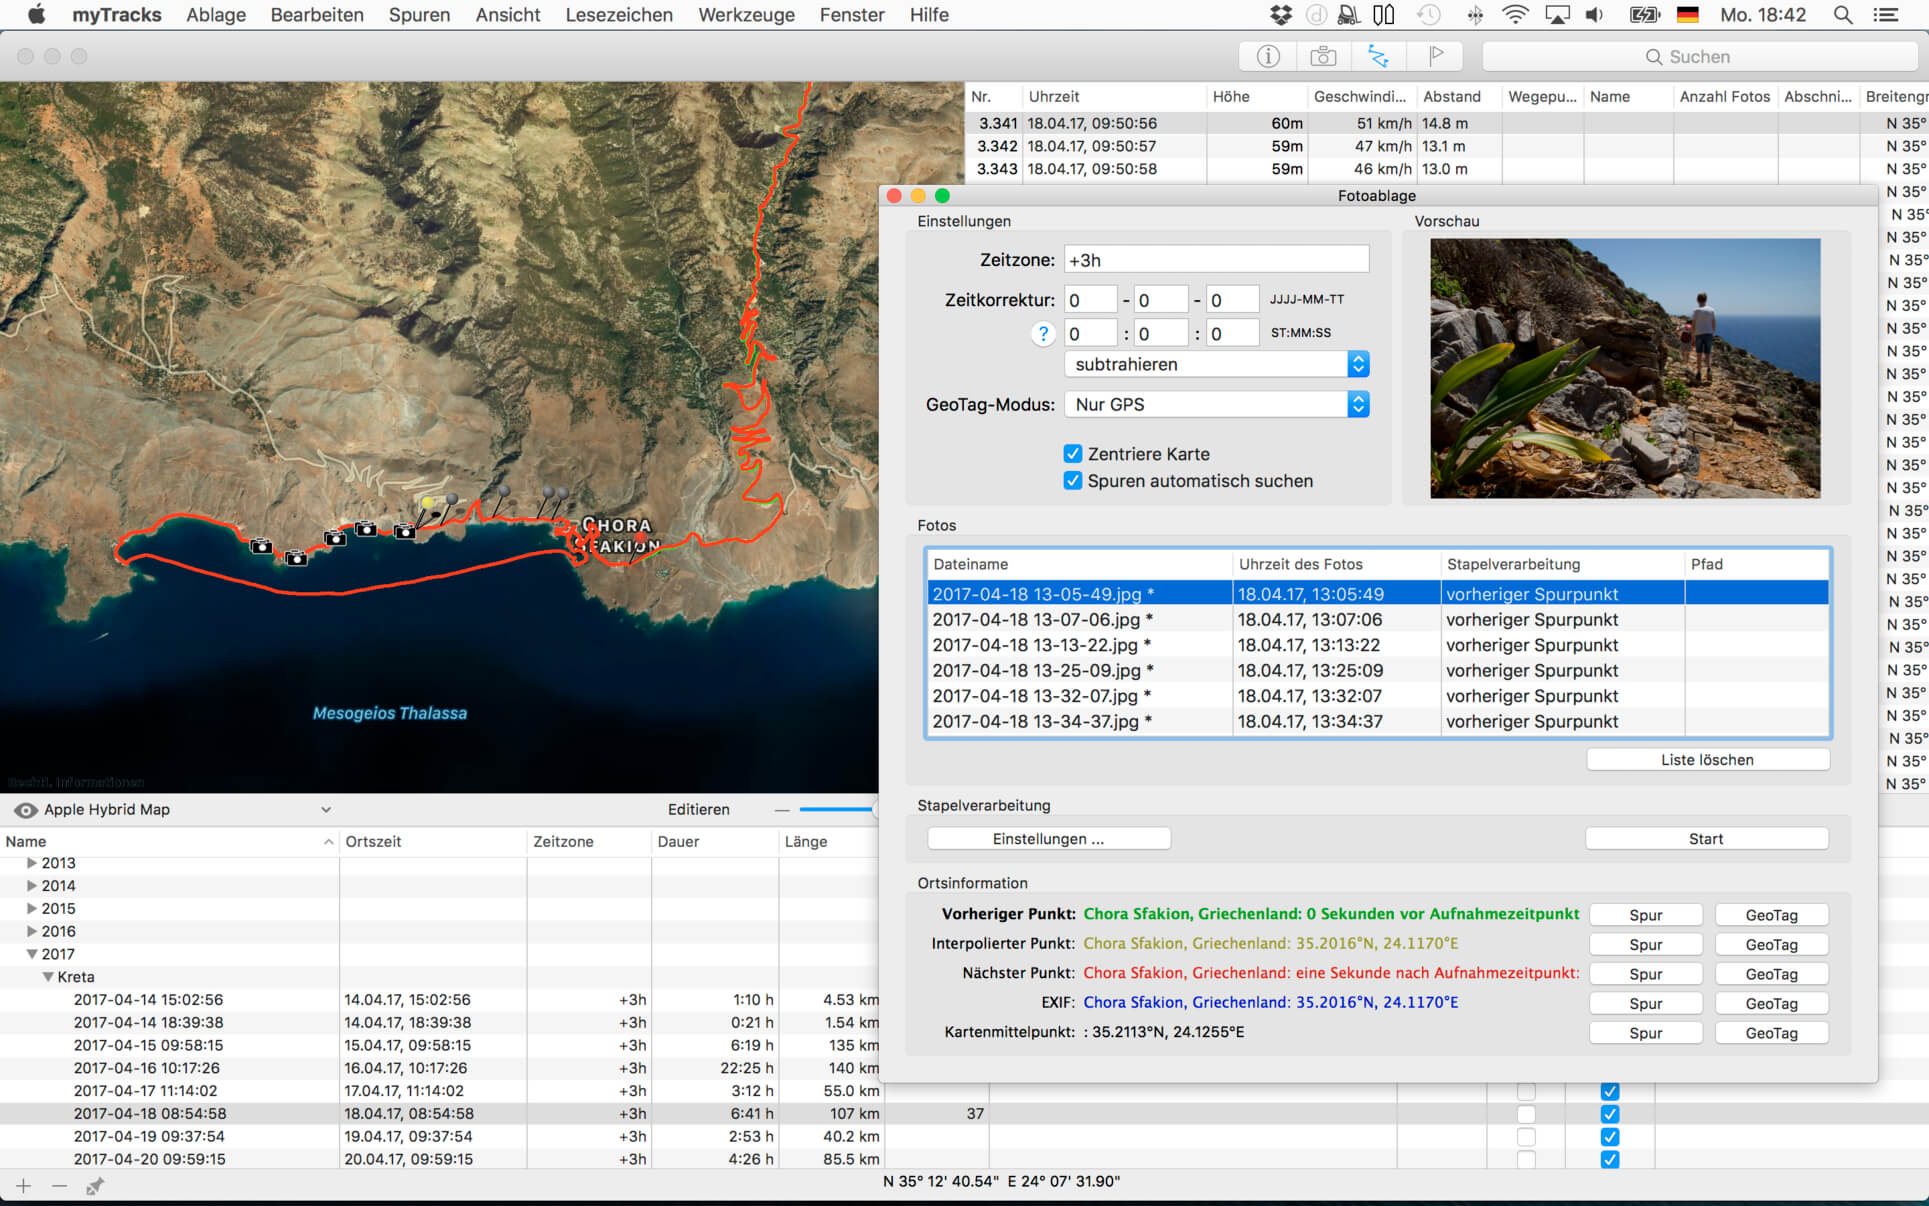This screenshot has height=1206, width=1929.
Task: Open Dropbox menu bar icon
Action: [x=1281, y=15]
